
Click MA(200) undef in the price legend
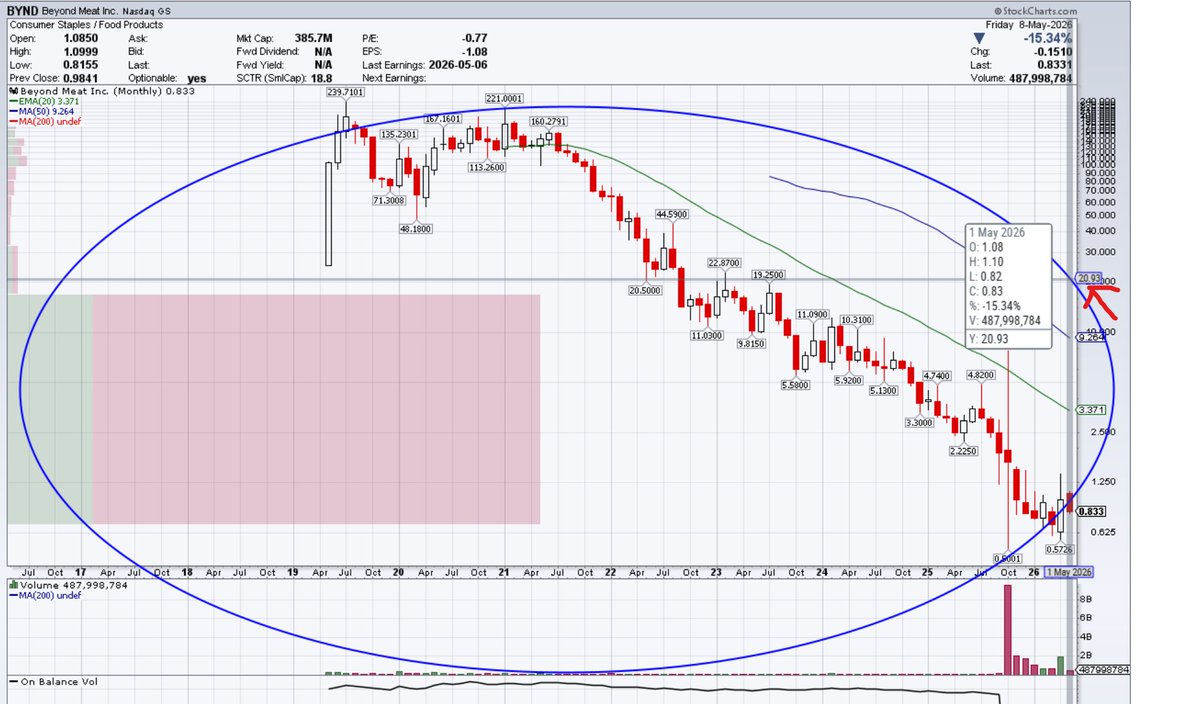(44, 121)
